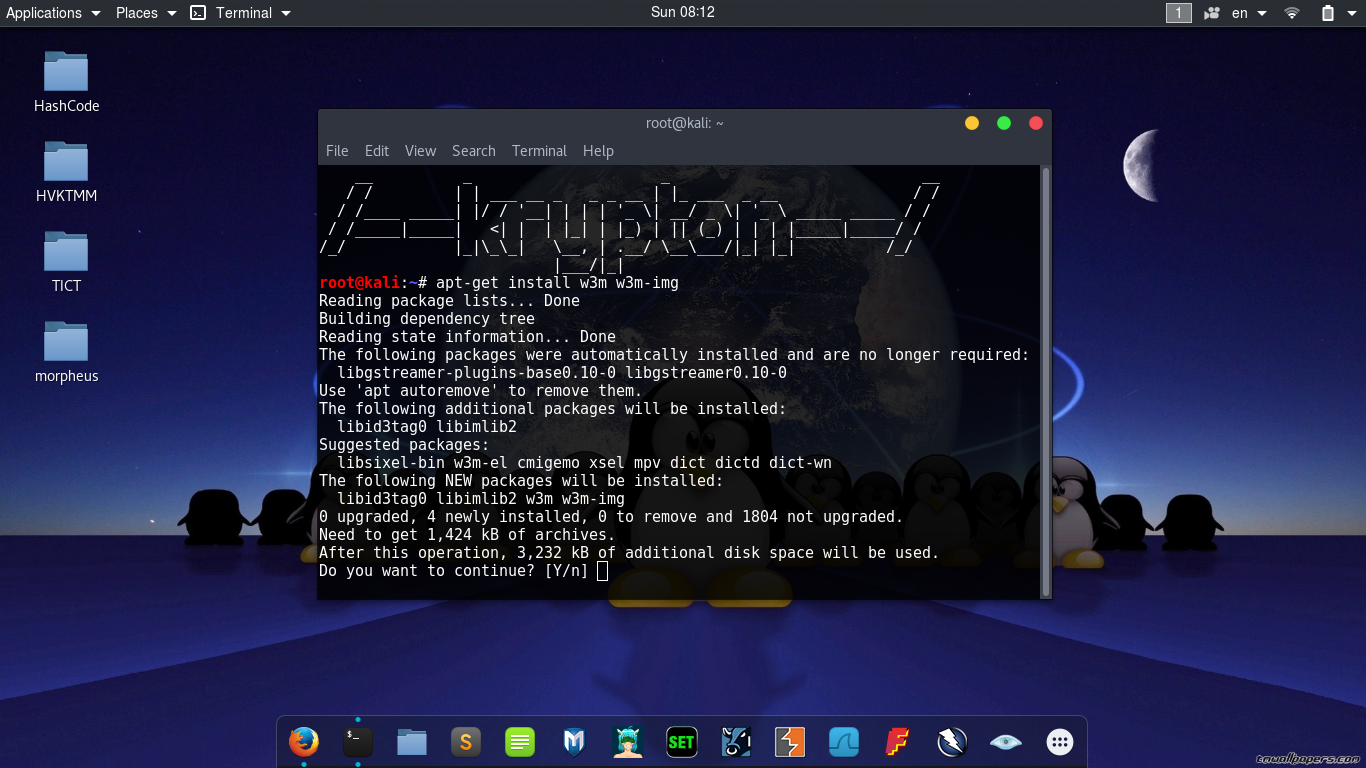Open the clock showing Sun 08:12

(683, 13)
